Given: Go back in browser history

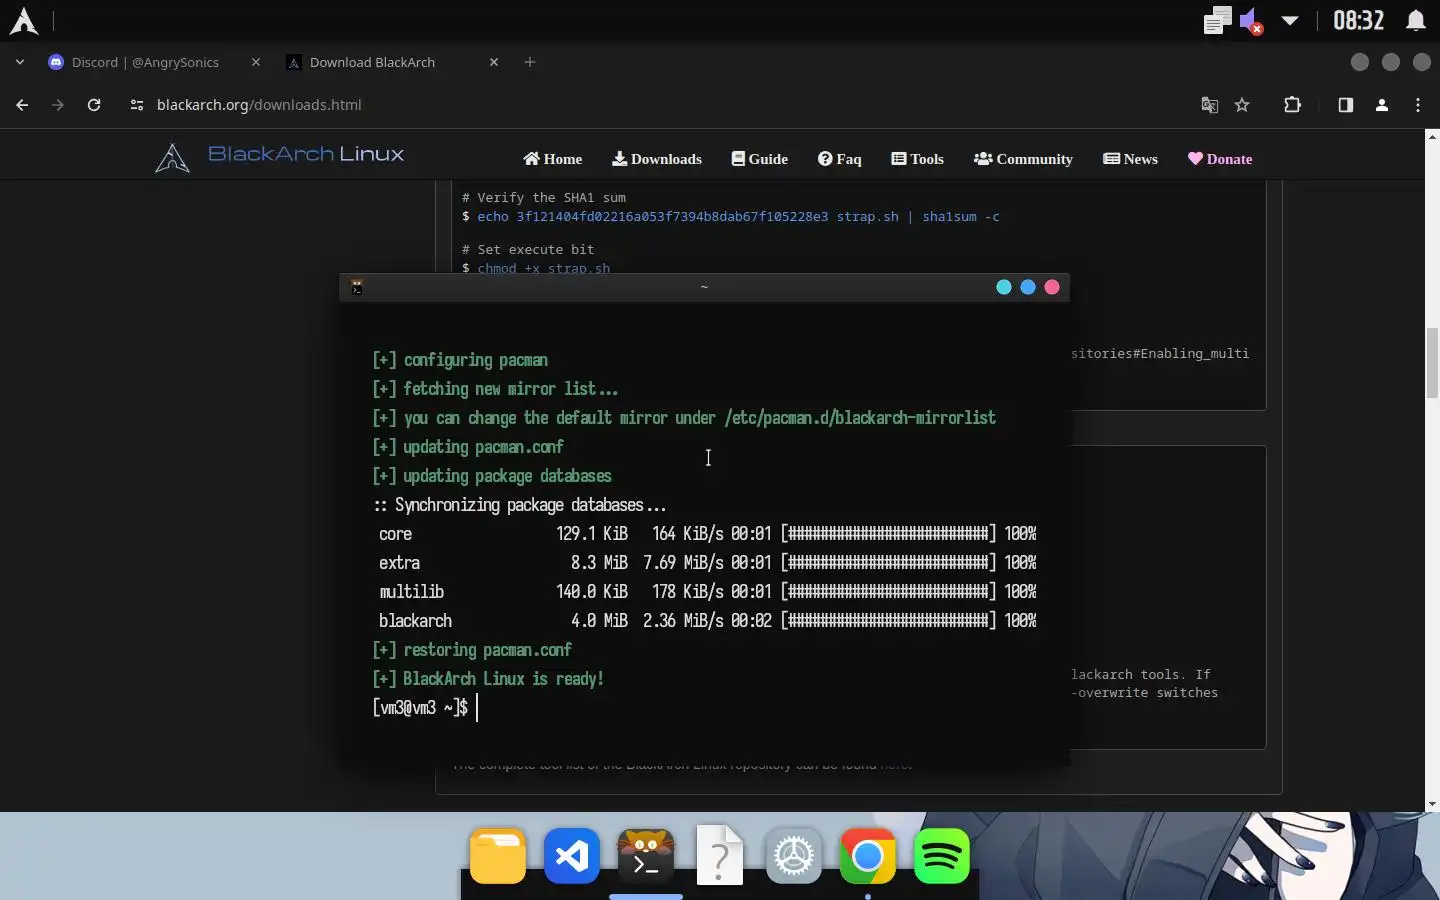Looking at the screenshot, I should point(22,105).
